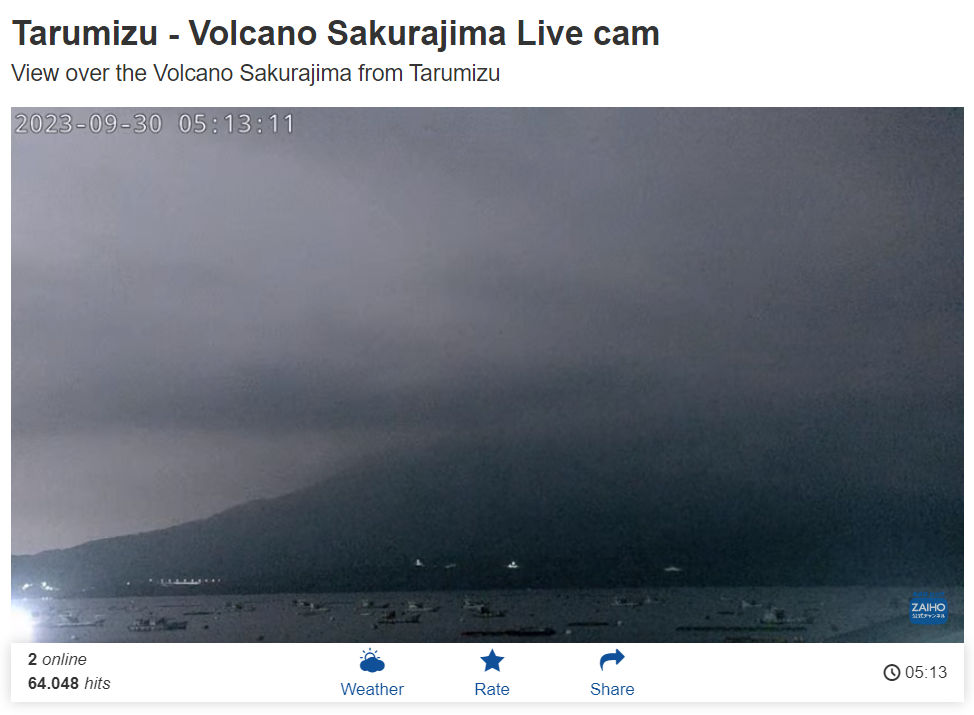Click the "2 online" viewer count
974x715 pixels.
pyautogui.click(x=57, y=659)
